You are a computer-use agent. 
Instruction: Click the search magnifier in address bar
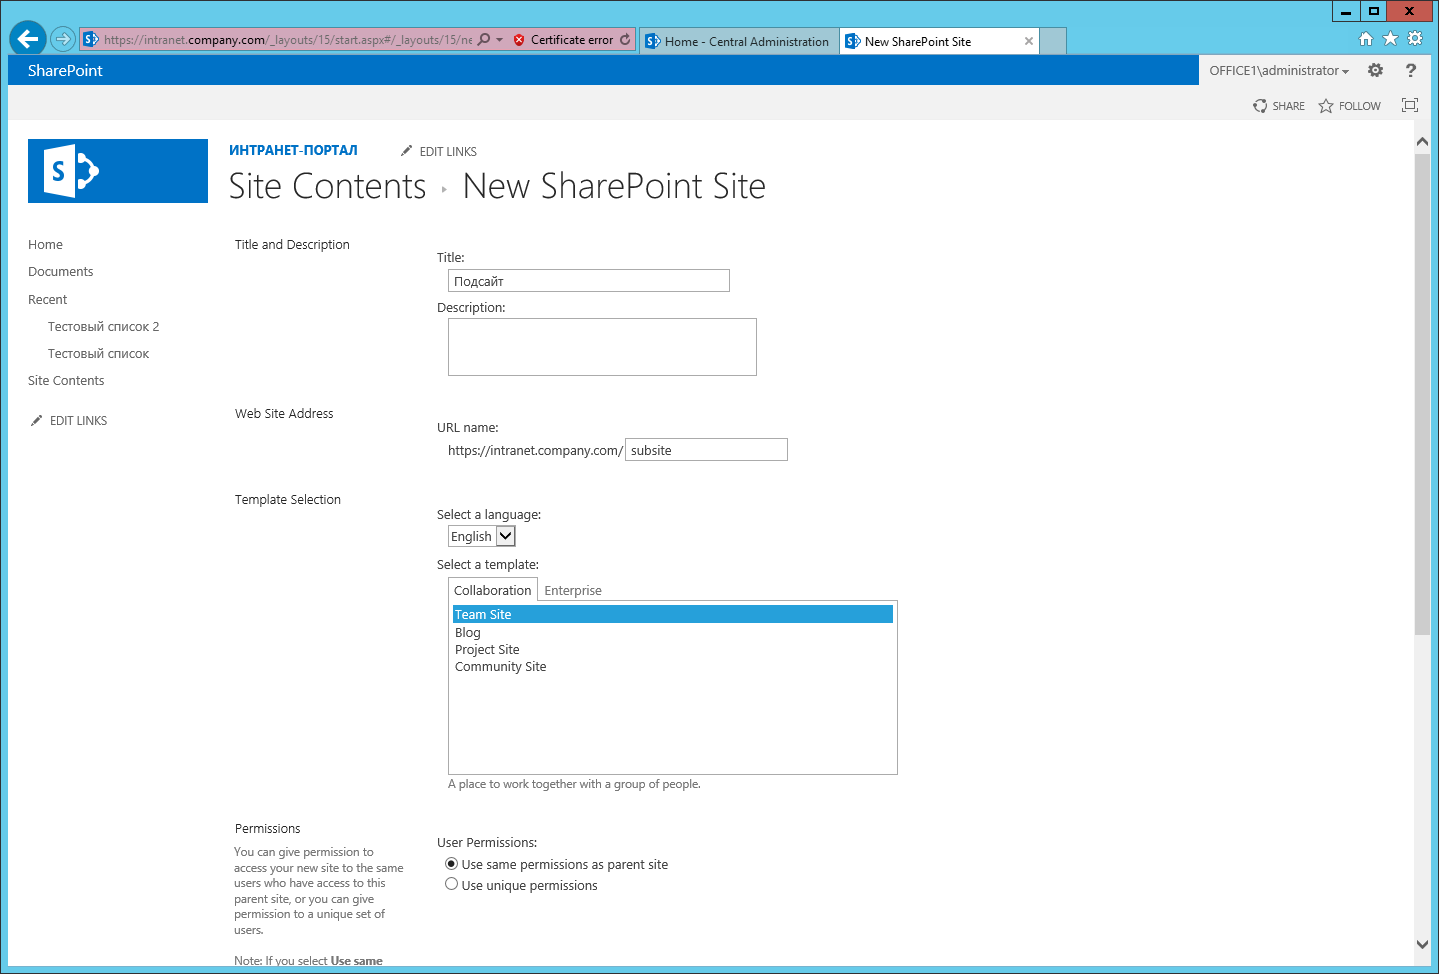[x=484, y=40]
